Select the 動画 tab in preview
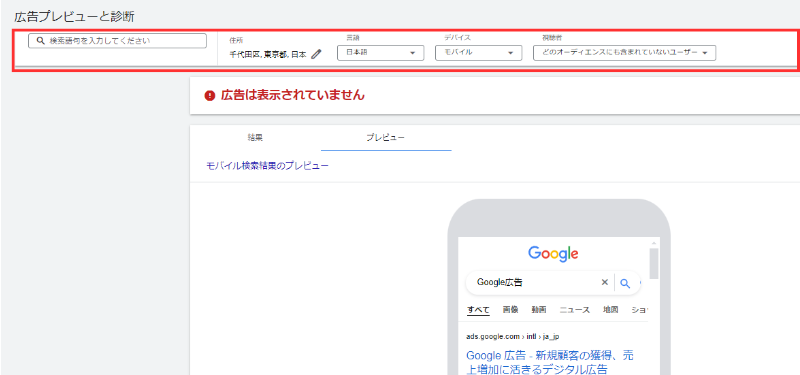 [539, 310]
